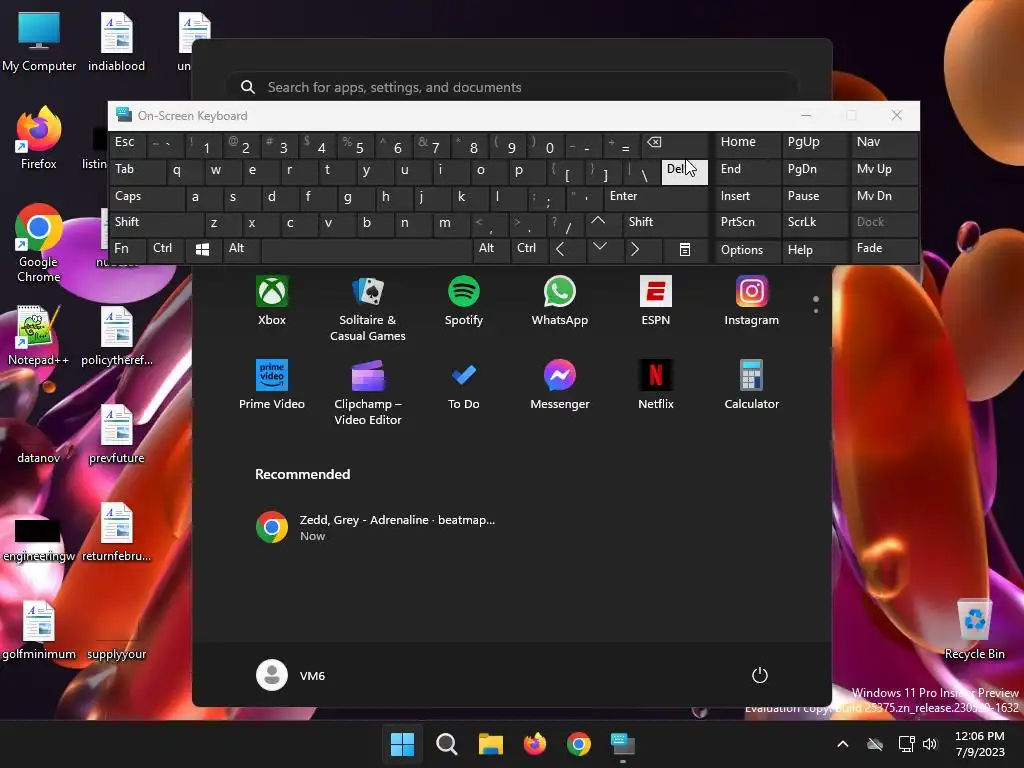The height and width of the screenshot is (768, 1024).
Task: Click the power button in Start menu
Action: pyautogui.click(x=760, y=675)
